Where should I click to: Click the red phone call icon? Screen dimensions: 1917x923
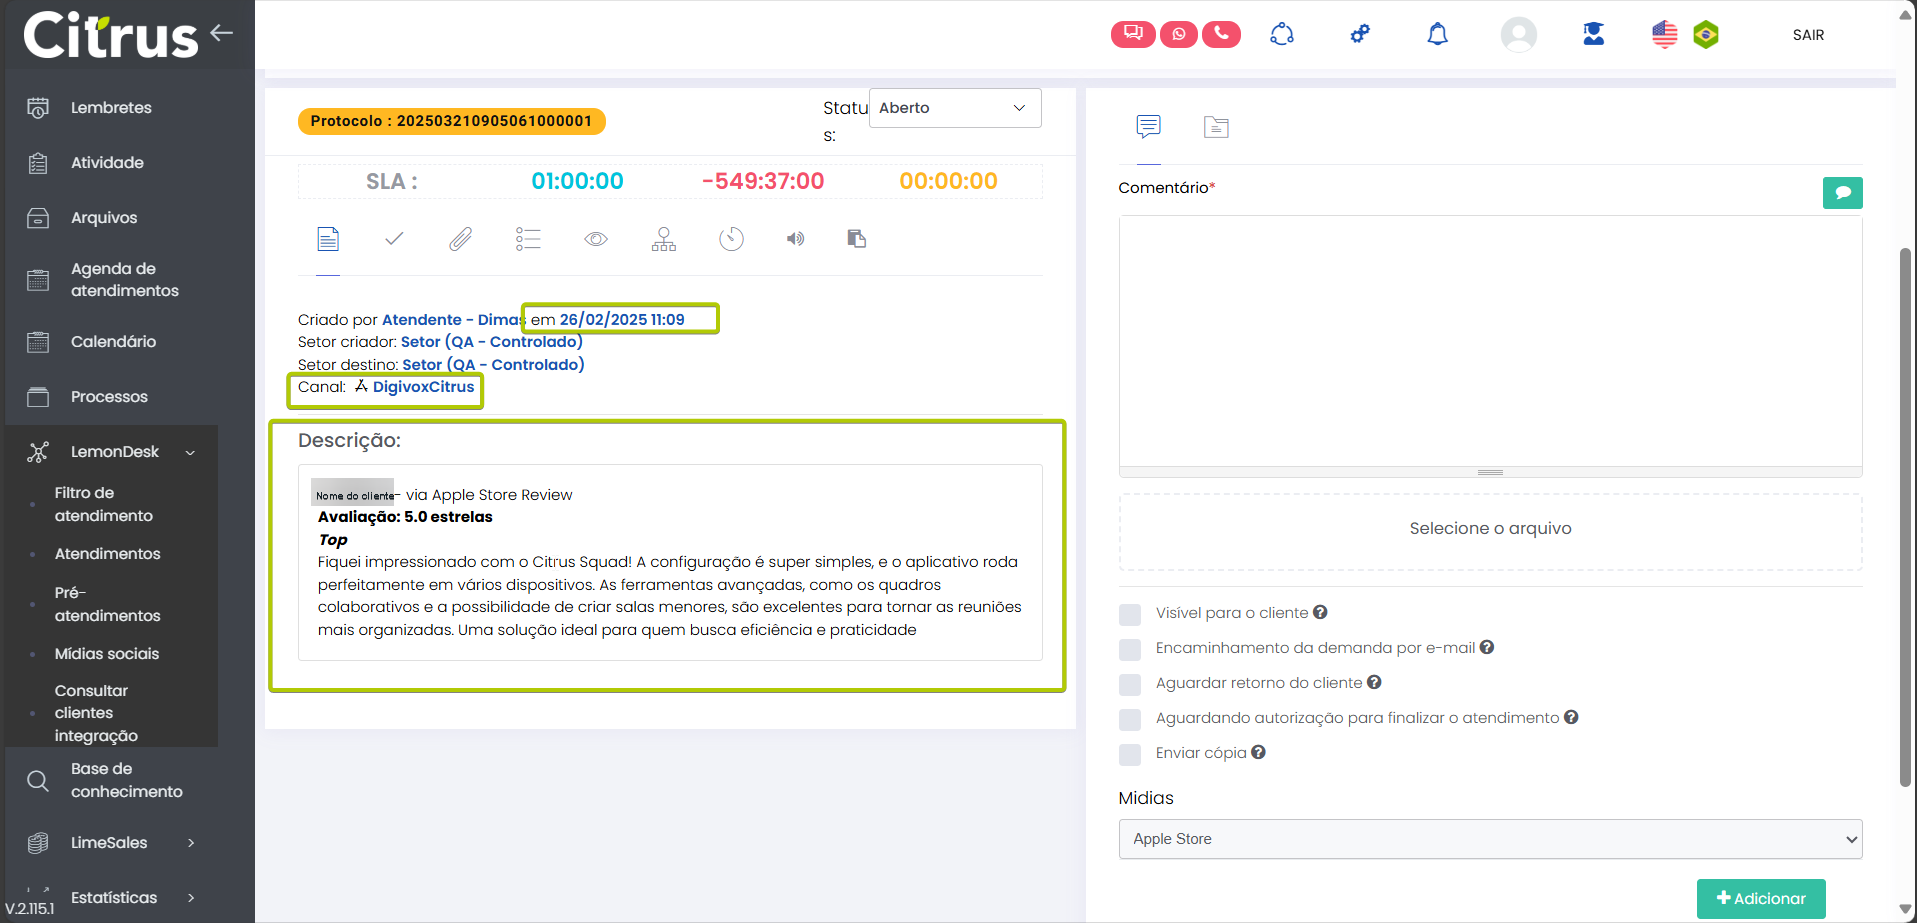tap(1221, 34)
